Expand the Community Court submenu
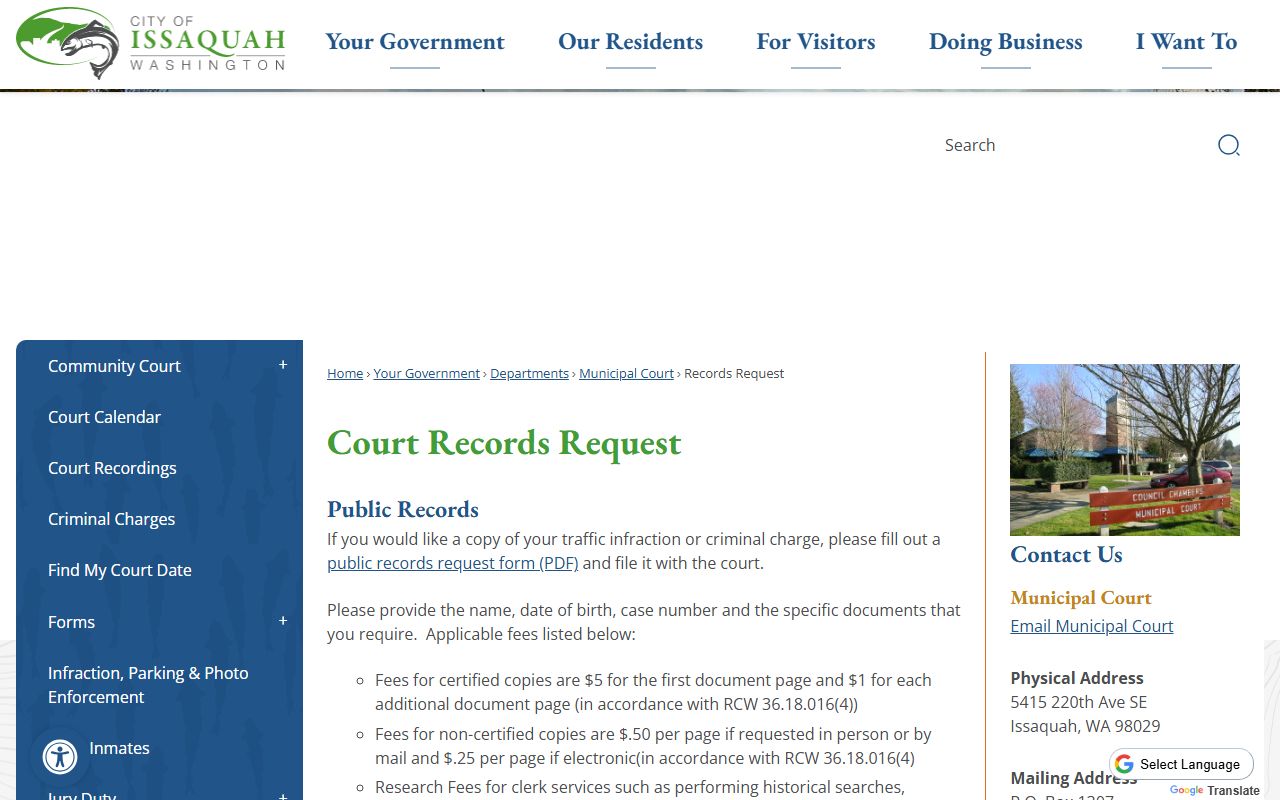1280x800 pixels. click(283, 365)
